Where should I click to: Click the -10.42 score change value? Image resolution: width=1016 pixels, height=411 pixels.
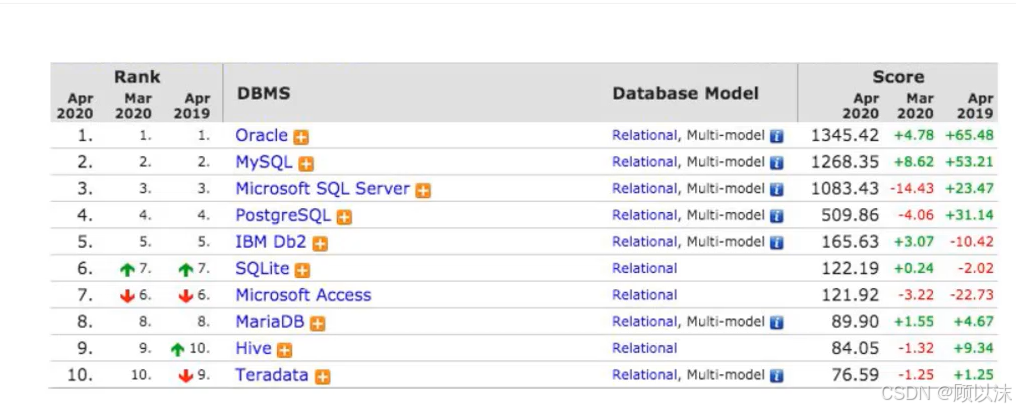[x=970, y=242]
